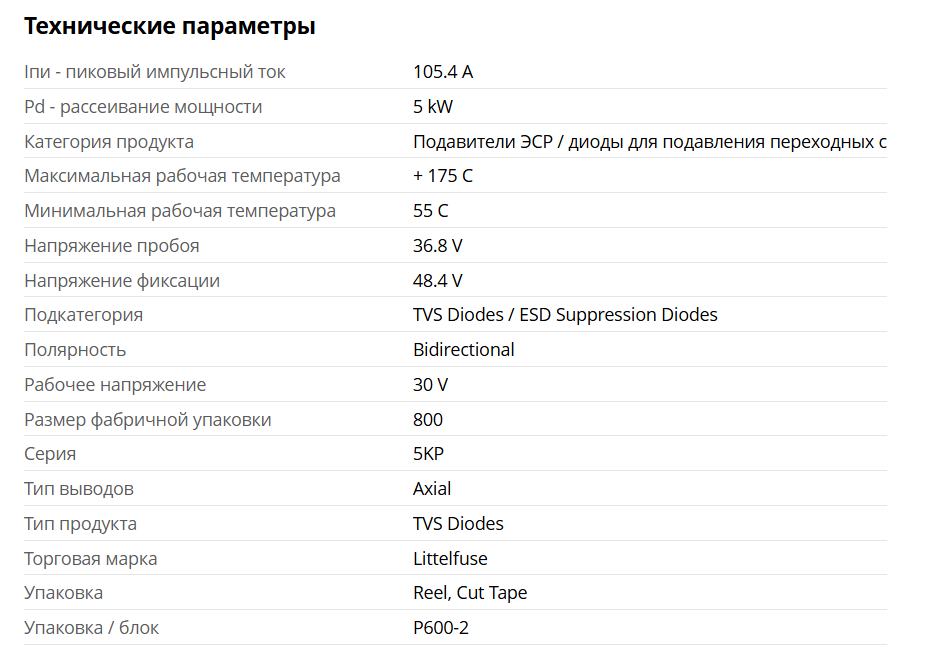
Task: Click the "Reel, Cut Tape" packaging value
Action: coord(470,593)
